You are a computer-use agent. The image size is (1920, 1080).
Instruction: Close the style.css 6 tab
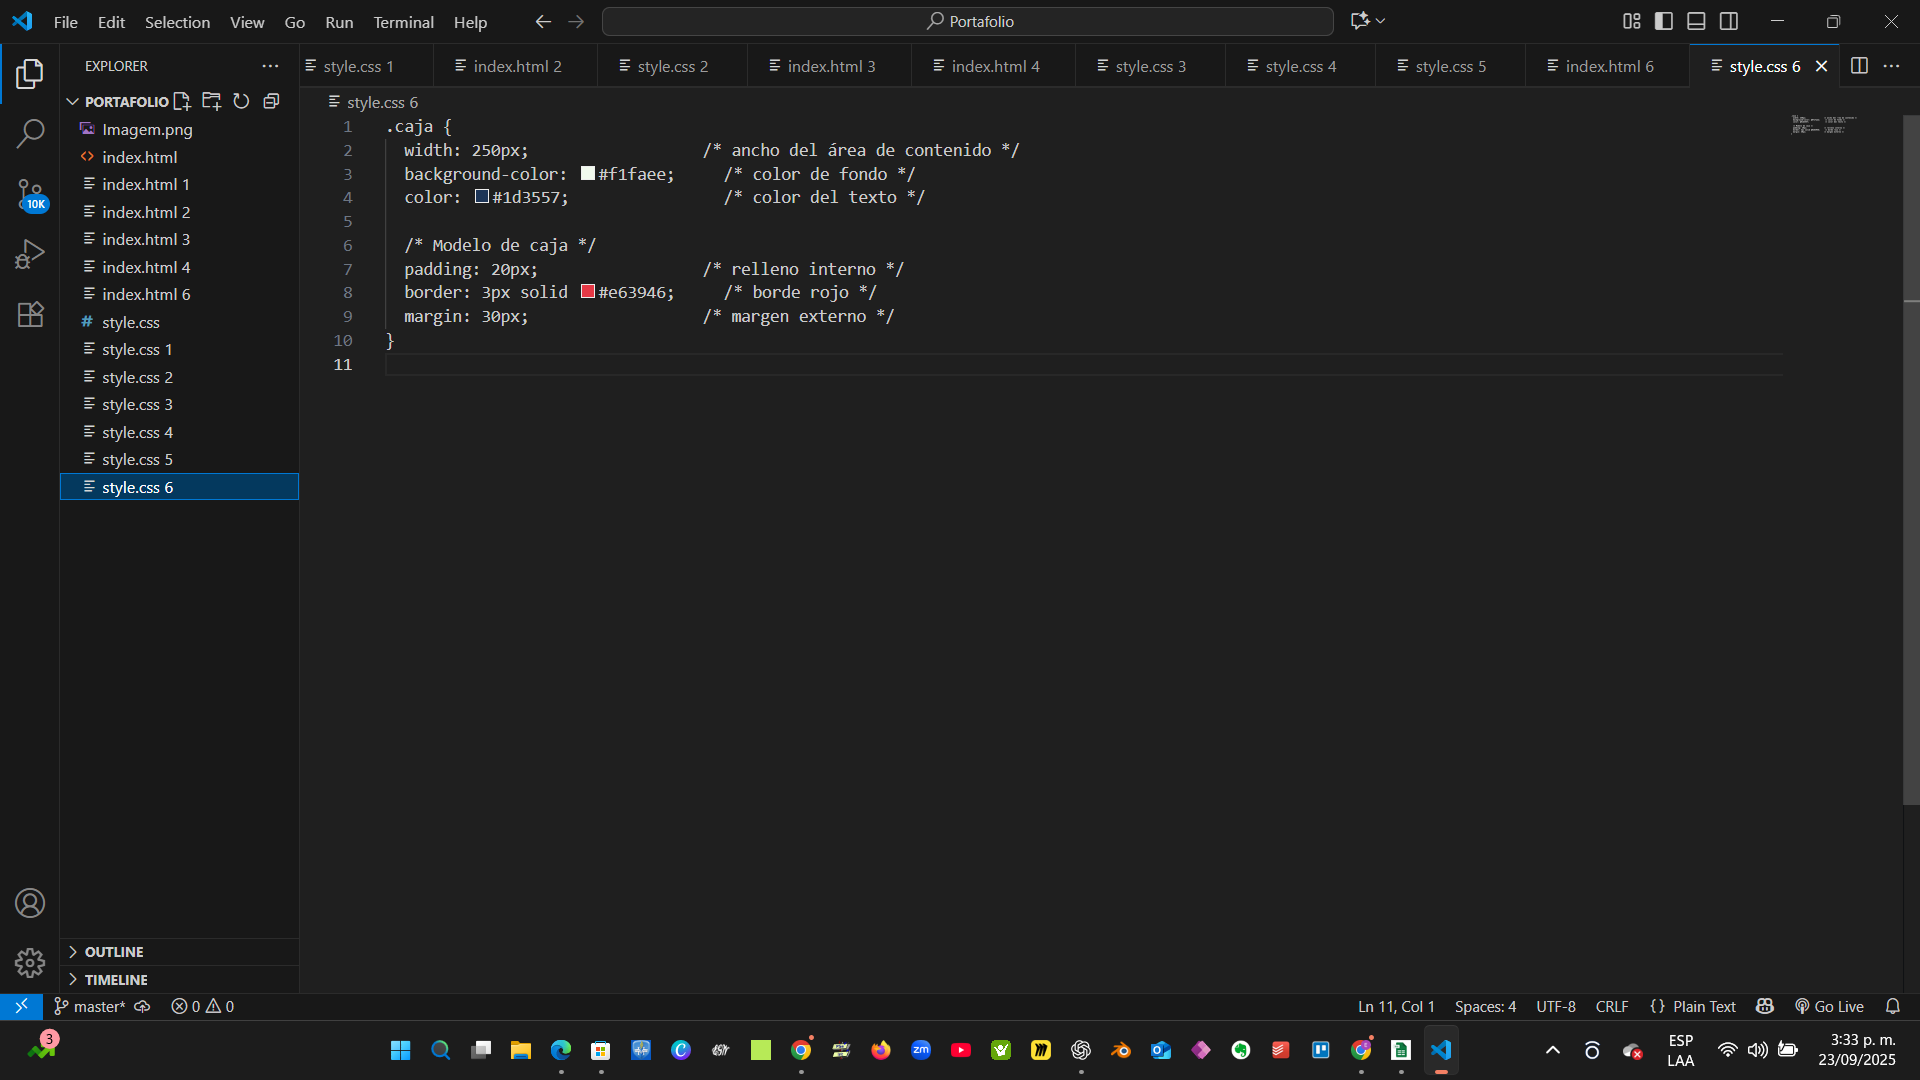1821,66
